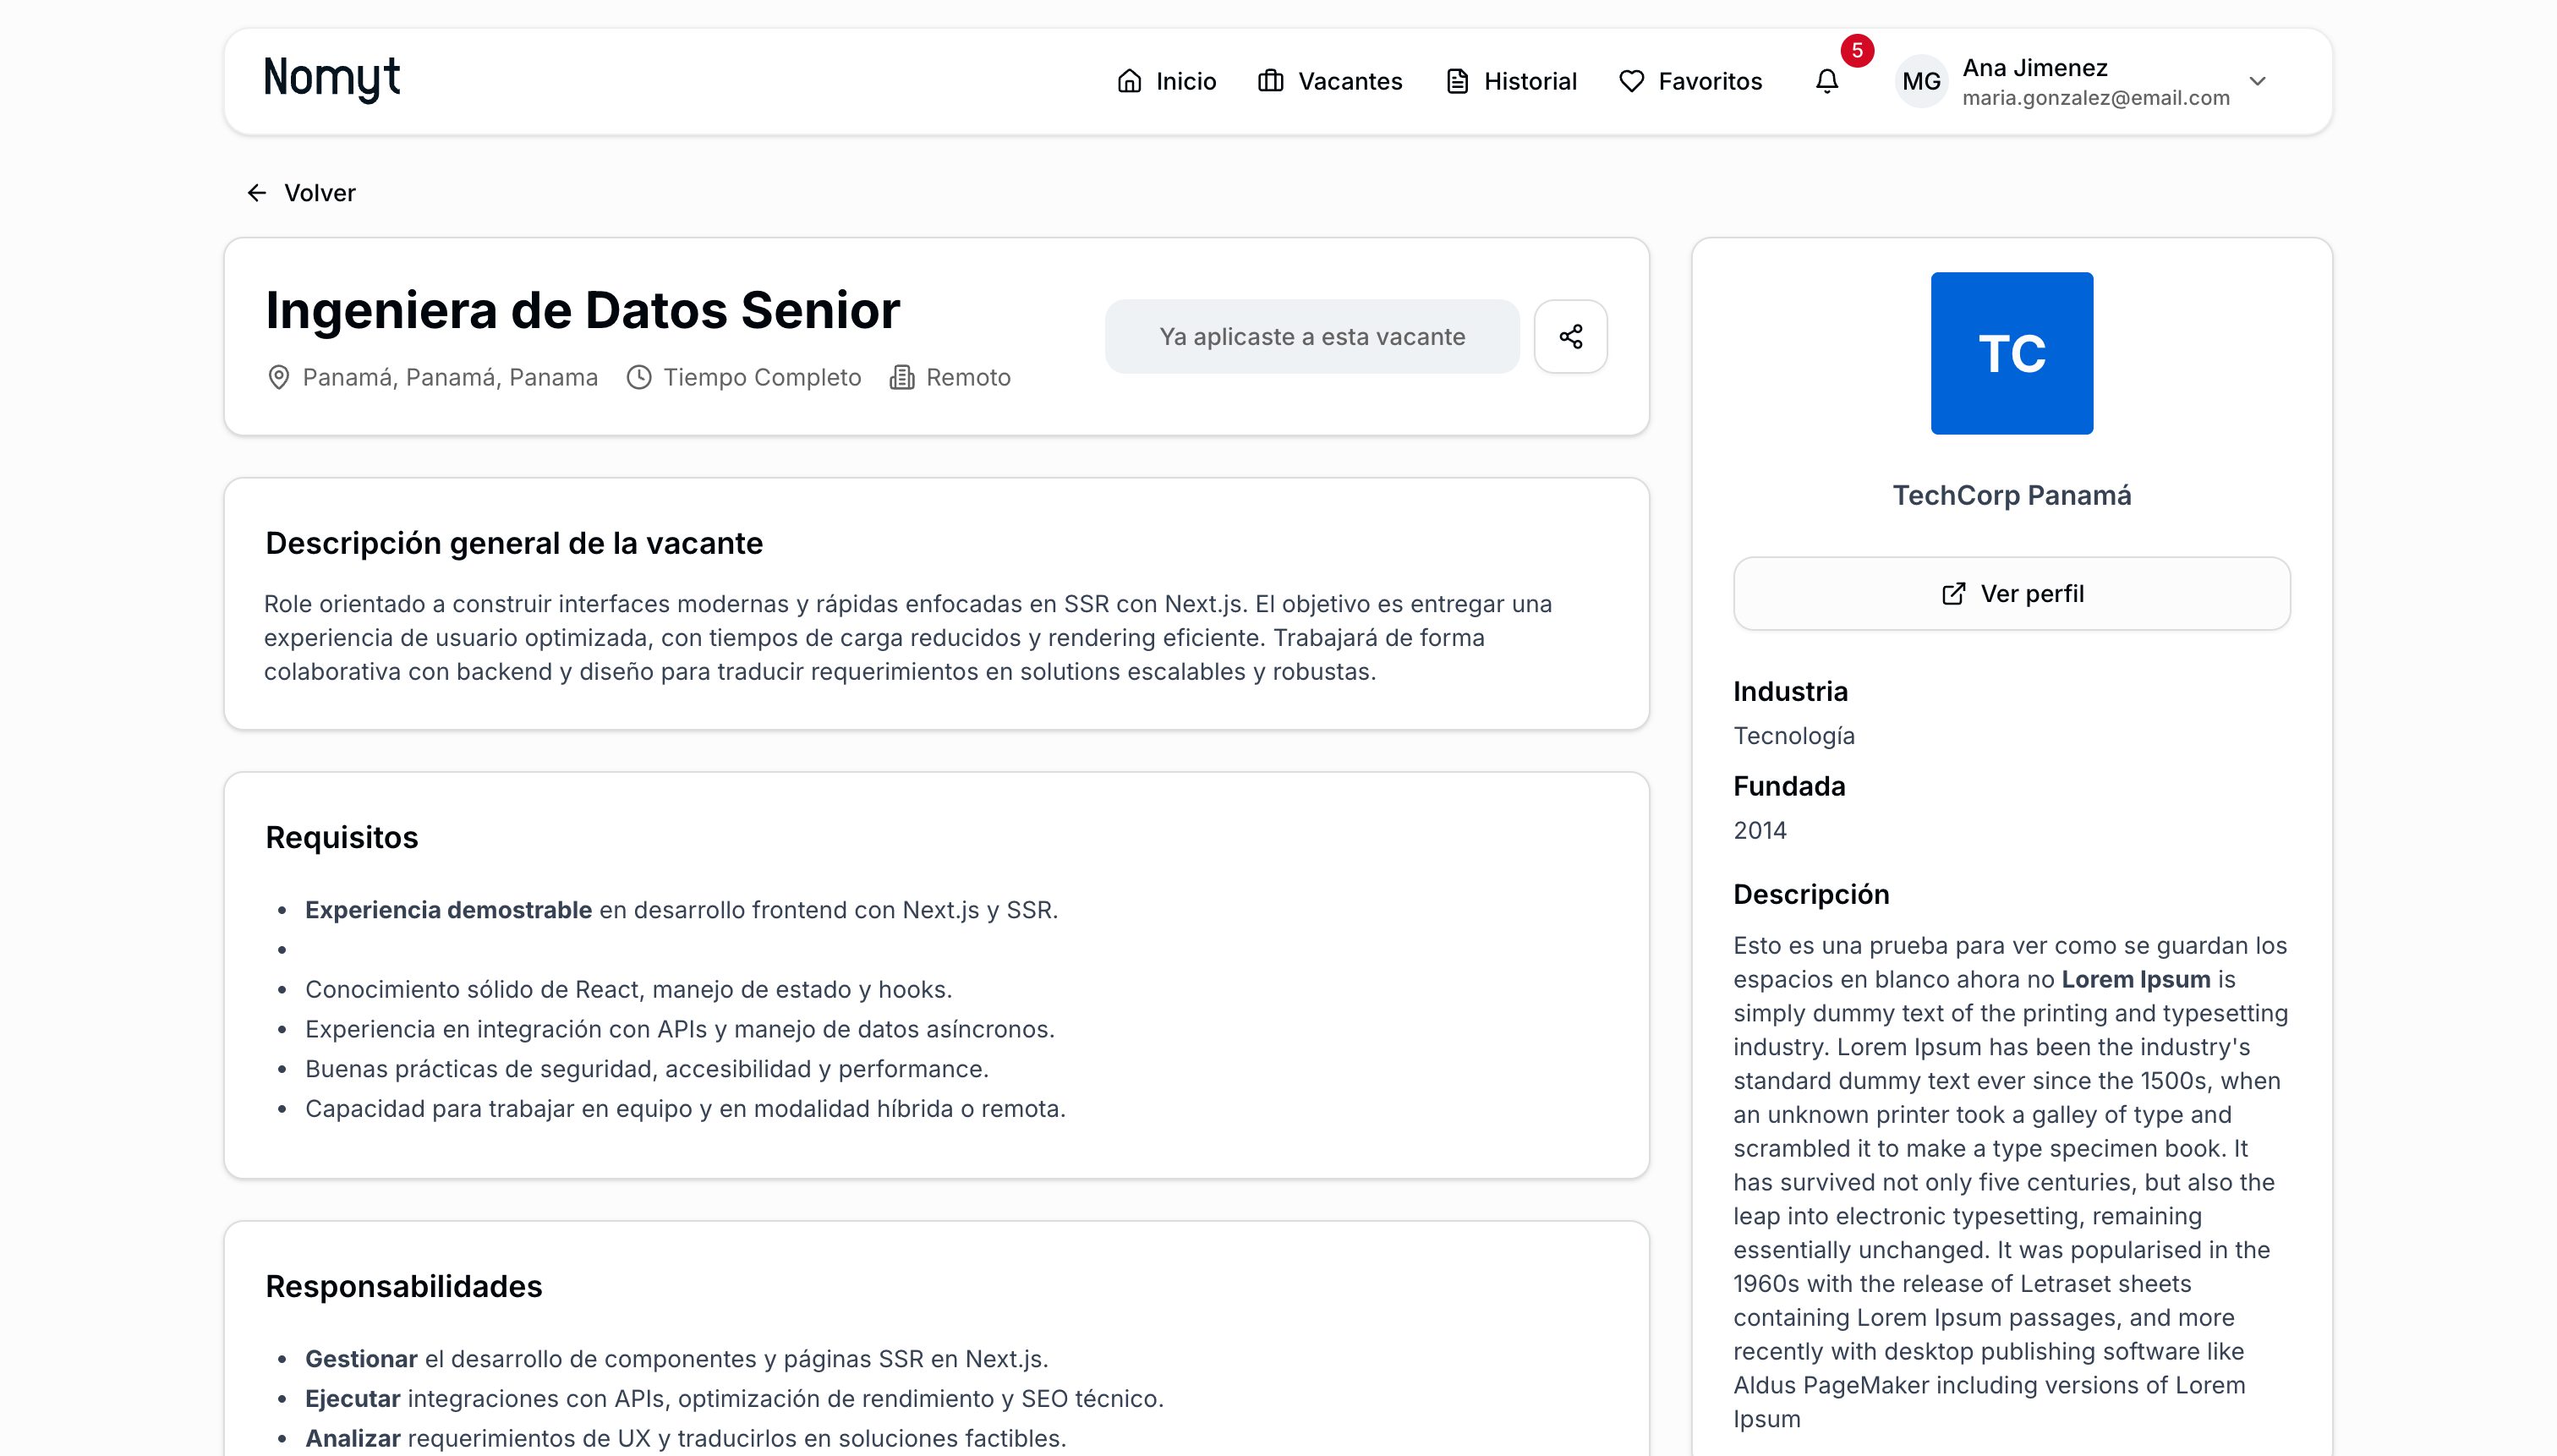Click the clock icon beside Tiempo Completo
The width and height of the screenshot is (2557, 1456).
639,377
